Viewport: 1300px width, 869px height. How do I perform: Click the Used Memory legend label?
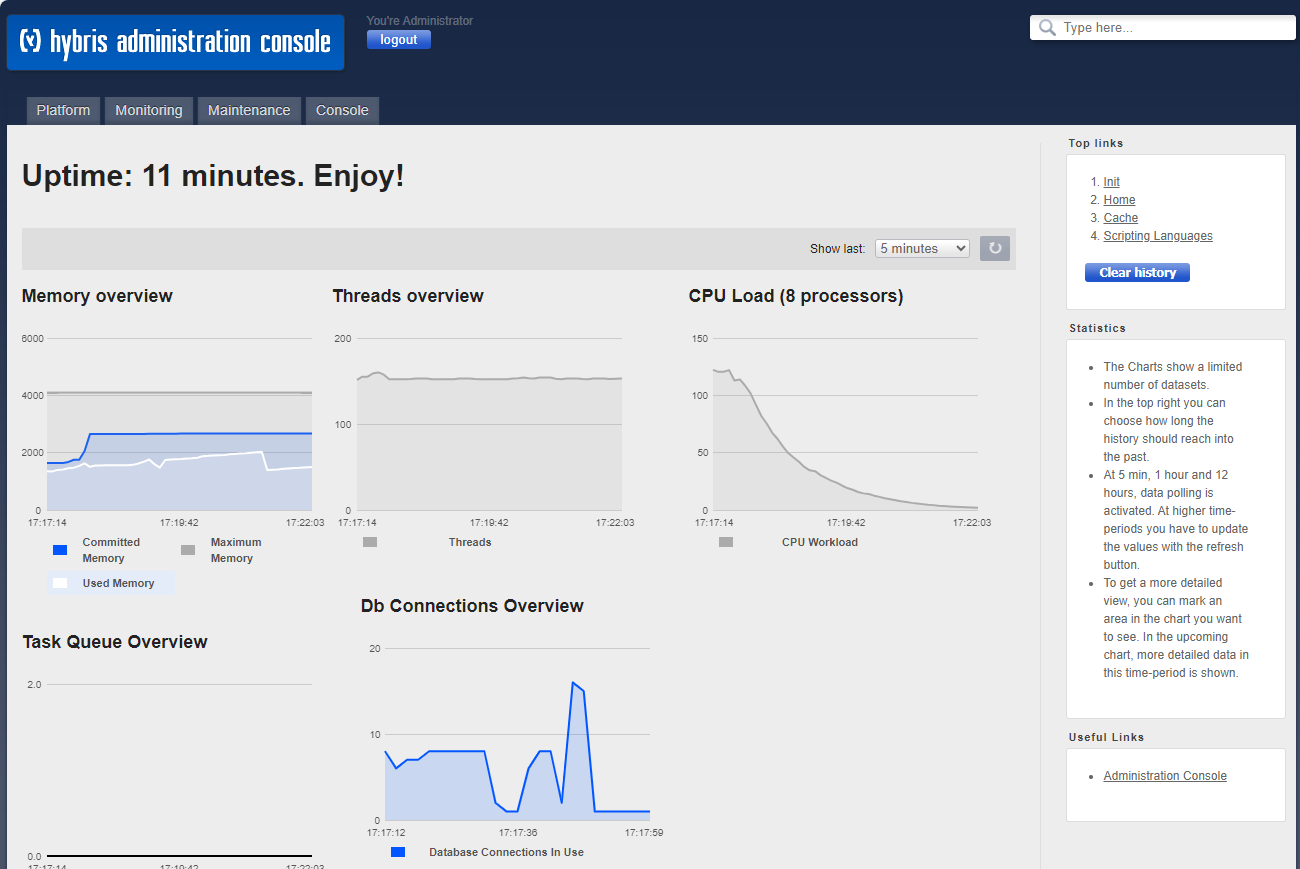[118, 583]
